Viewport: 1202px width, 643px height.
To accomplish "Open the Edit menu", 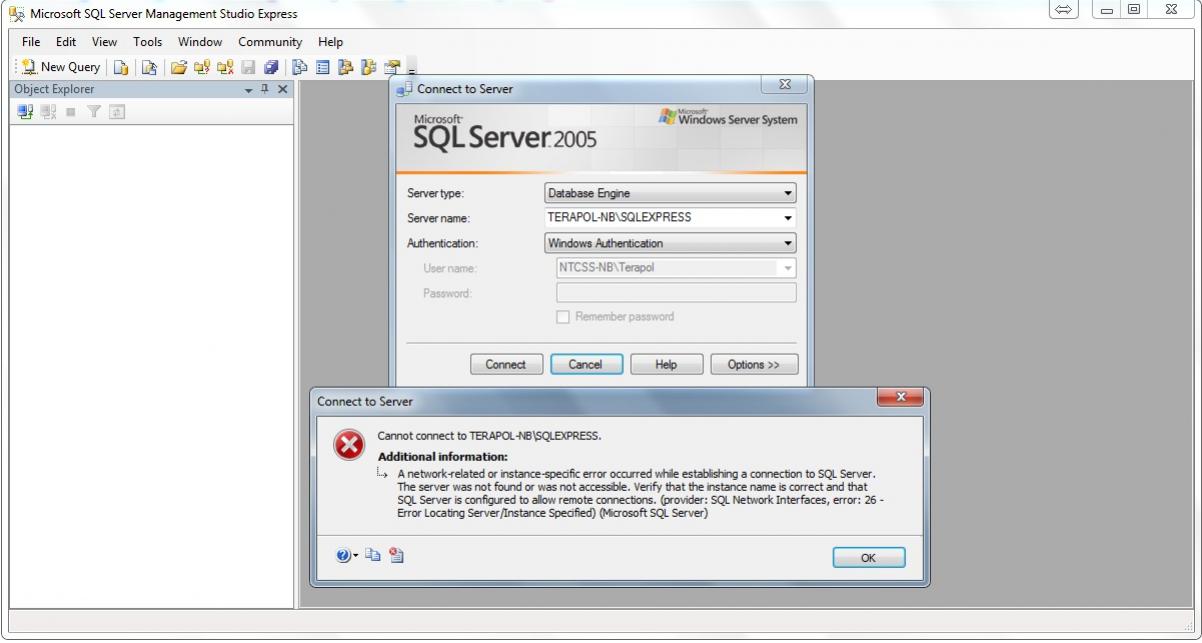I will [66, 42].
